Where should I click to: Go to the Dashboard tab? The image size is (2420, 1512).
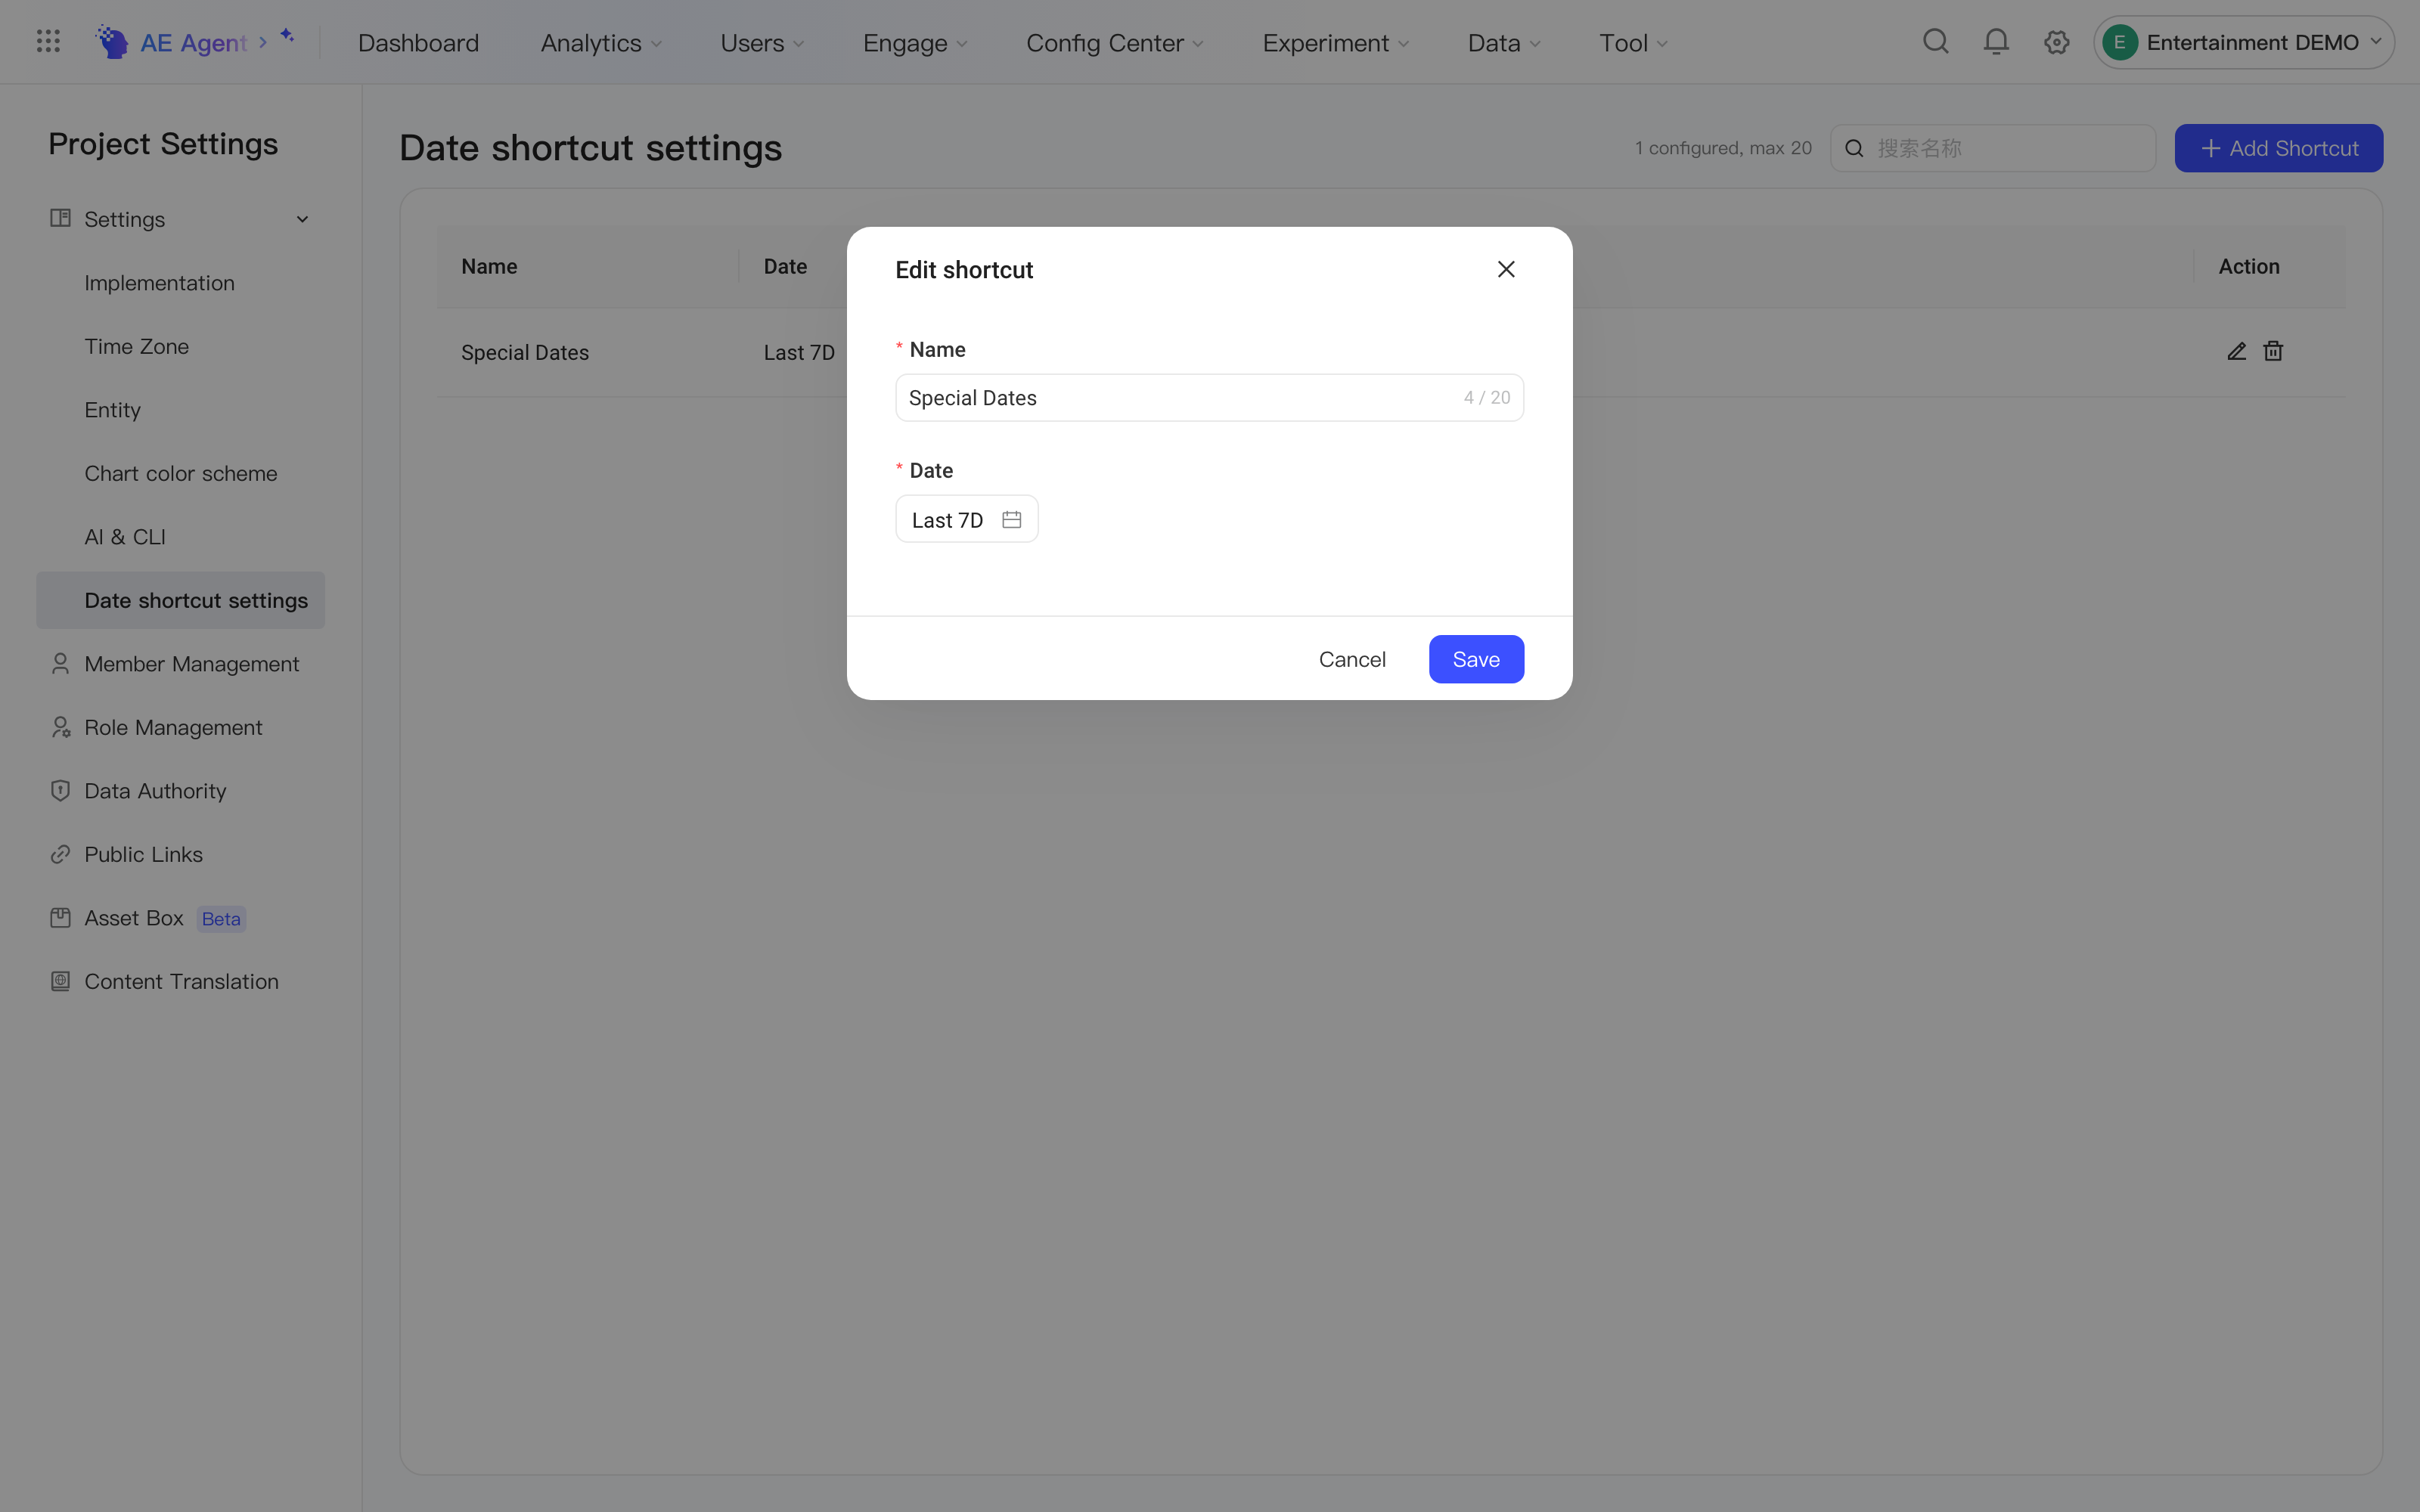[x=418, y=43]
